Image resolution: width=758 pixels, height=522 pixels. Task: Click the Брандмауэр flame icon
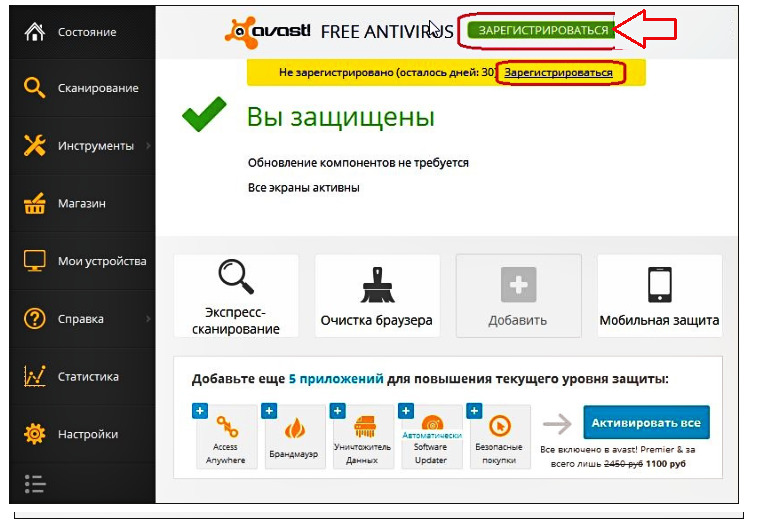pyautogui.click(x=294, y=428)
